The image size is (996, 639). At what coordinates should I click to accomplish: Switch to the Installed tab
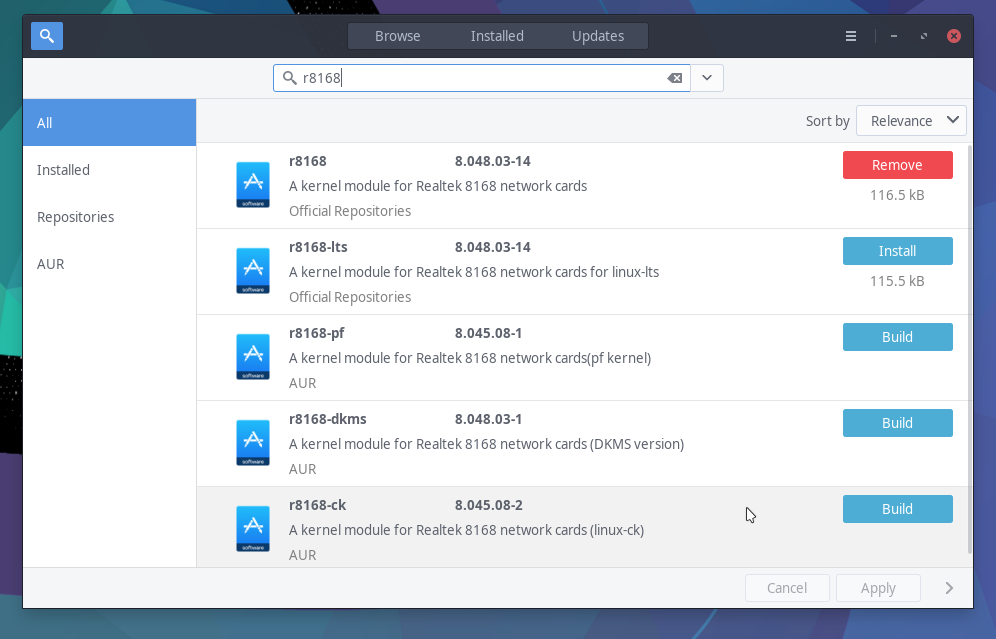497,36
